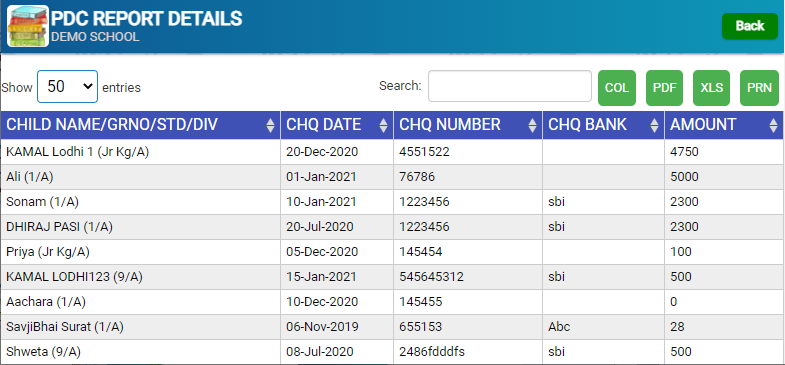
Task: Click sort arrows on CHQ NUMBER column
Action: (x=533, y=125)
